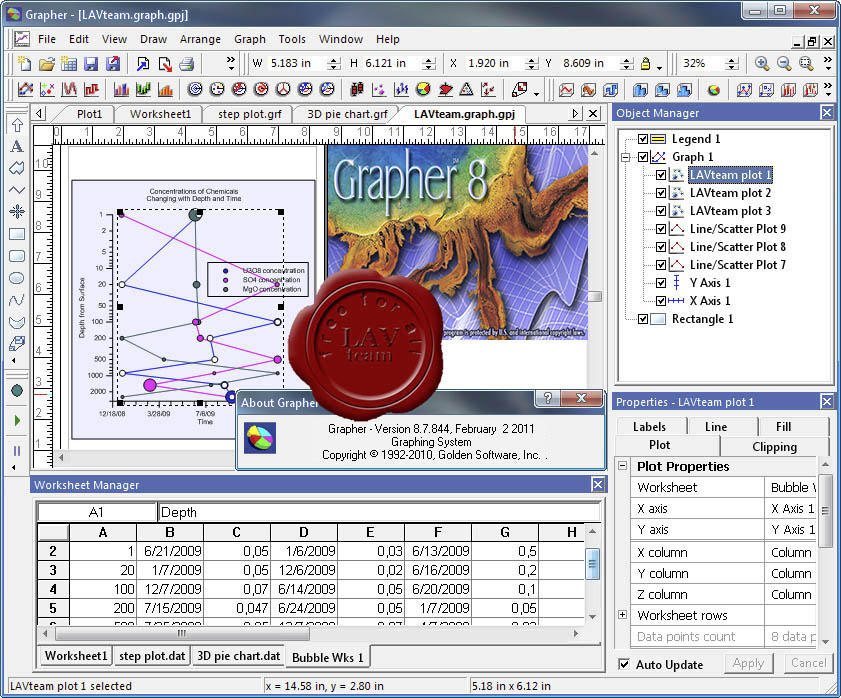Select the Polygon draw tool
Viewport: 841px width, 698px height.
point(17,168)
